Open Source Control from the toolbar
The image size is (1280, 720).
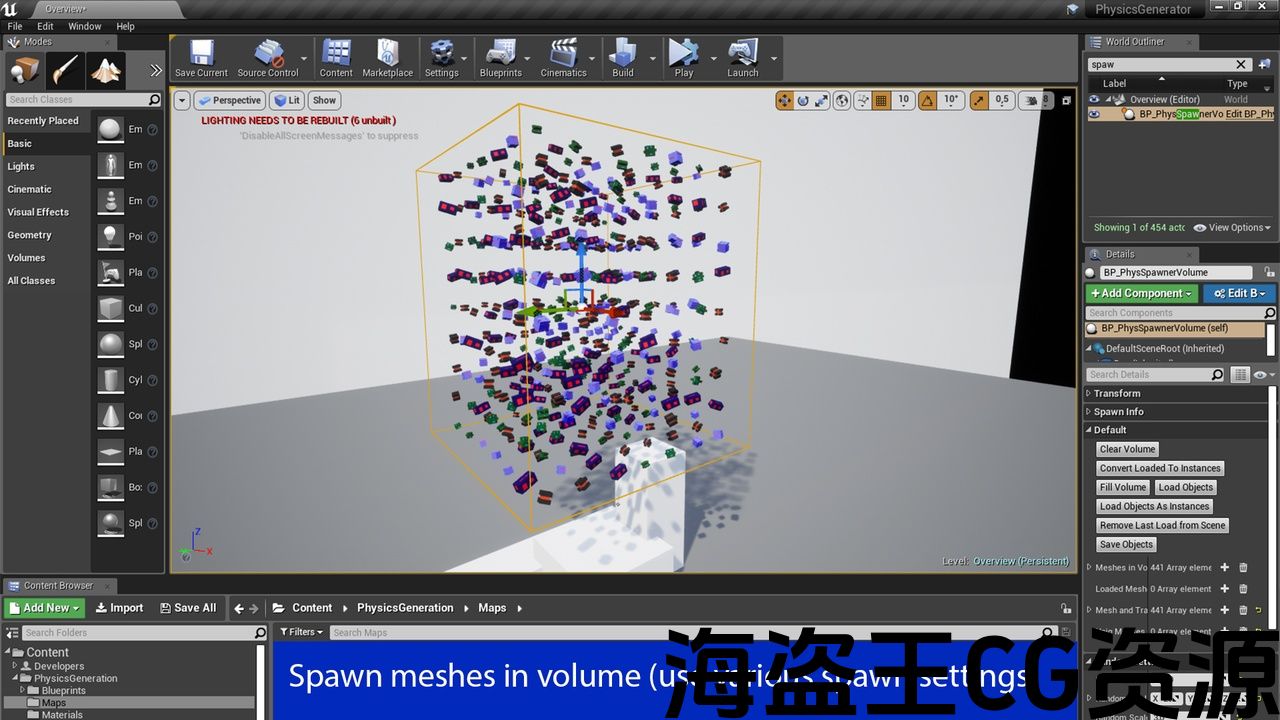(x=267, y=58)
